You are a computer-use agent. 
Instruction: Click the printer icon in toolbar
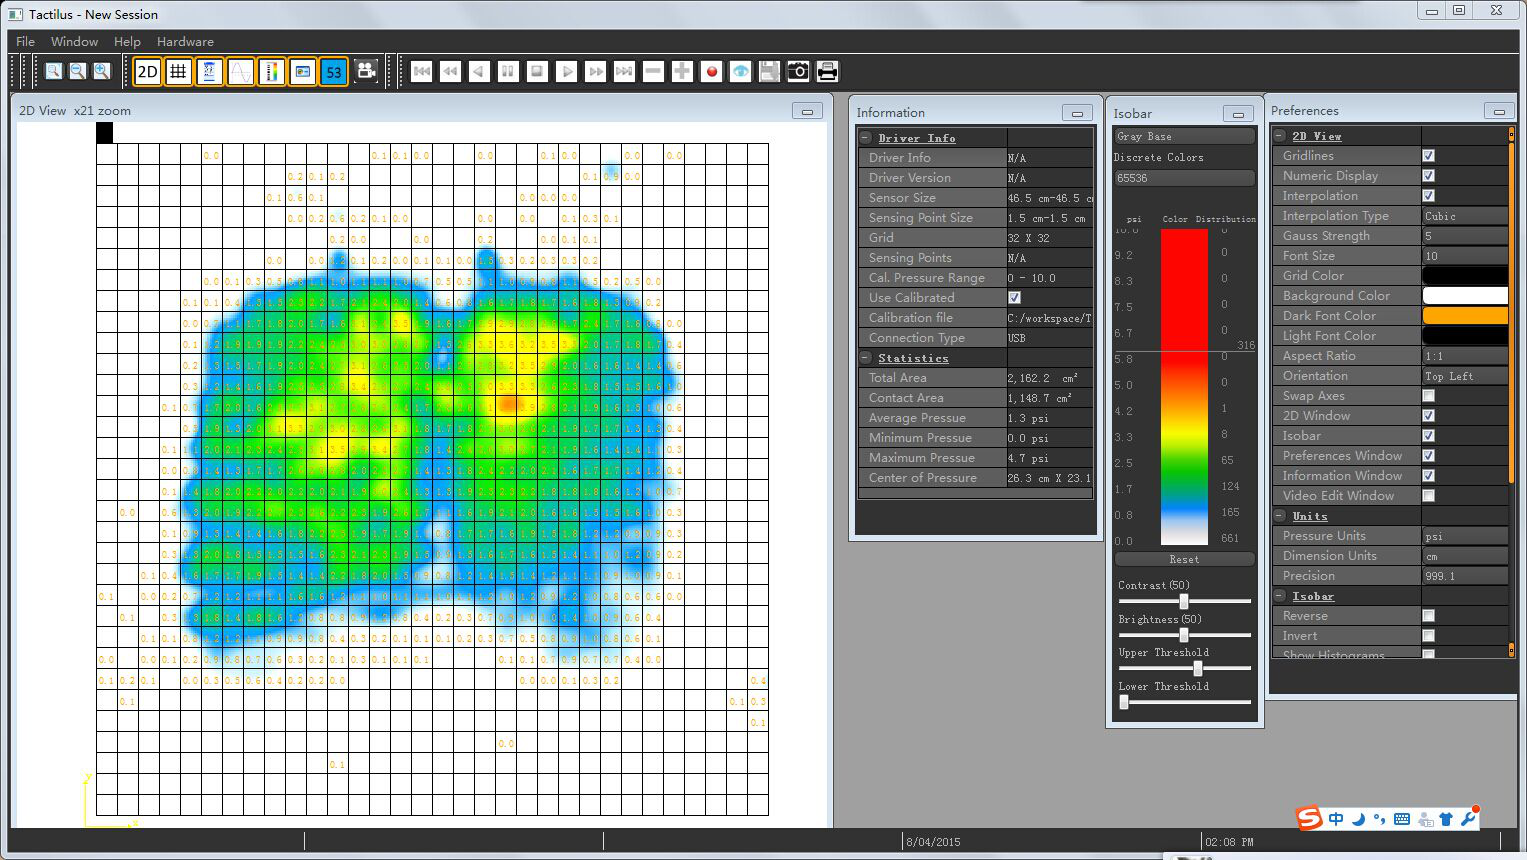pos(827,72)
